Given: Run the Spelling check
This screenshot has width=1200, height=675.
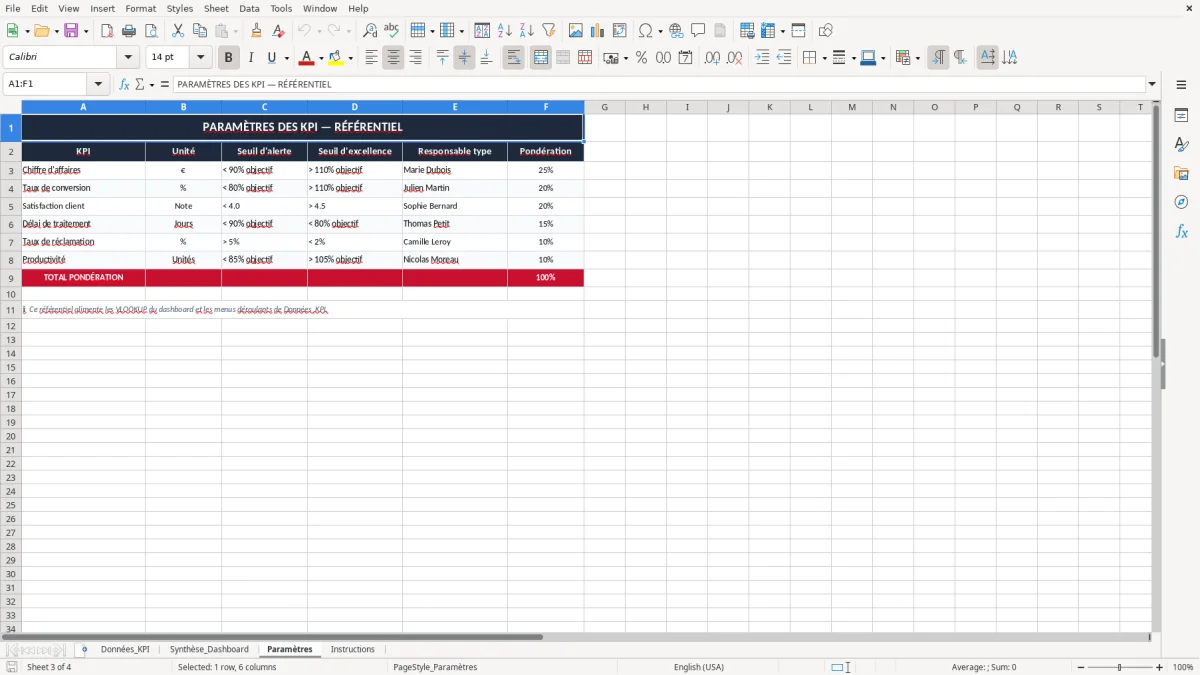Looking at the screenshot, I should coord(392,31).
